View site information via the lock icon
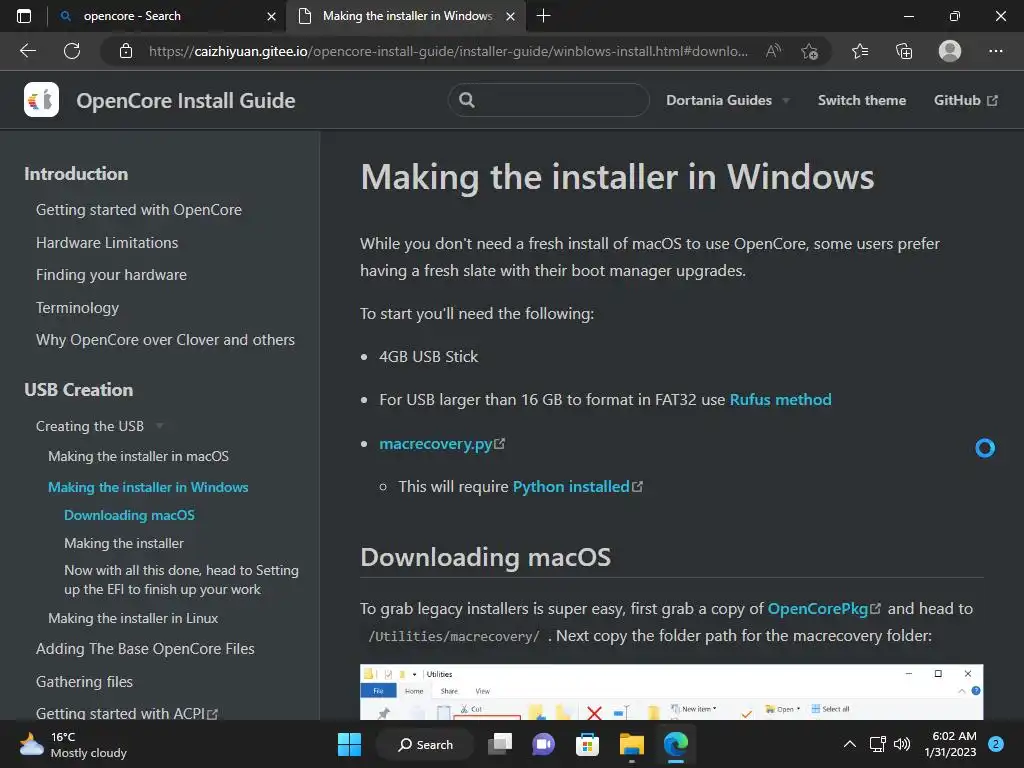 pyautogui.click(x=126, y=51)
